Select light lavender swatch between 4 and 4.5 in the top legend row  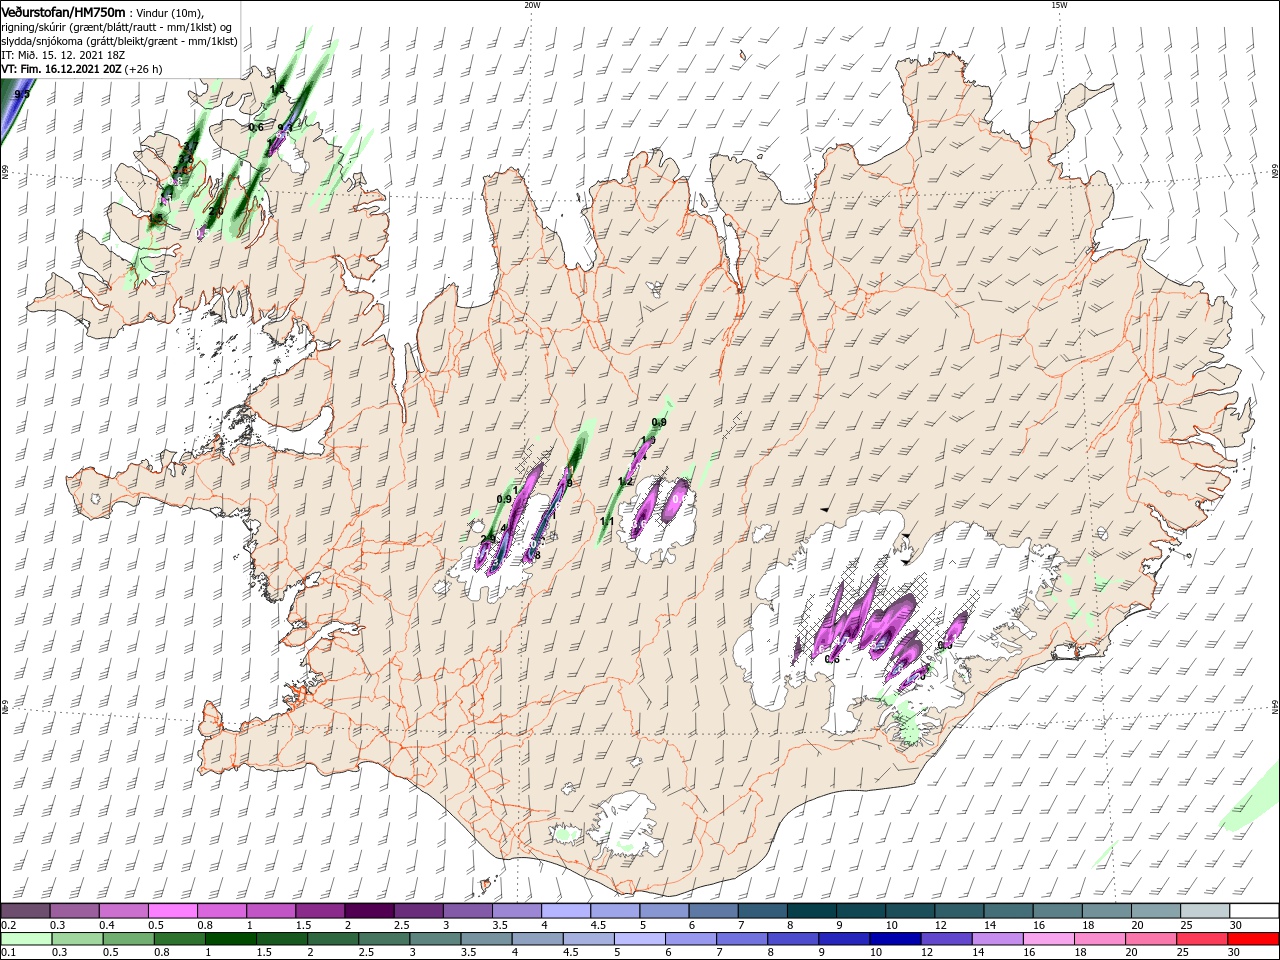(x=565, y=911)
